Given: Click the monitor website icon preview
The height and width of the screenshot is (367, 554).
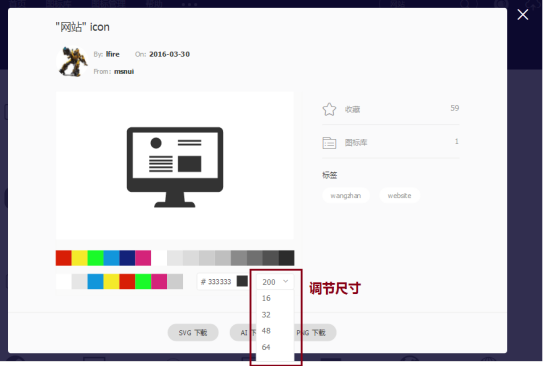Looking at the screenshot, I should pyautogui.click(x=175, y=167).
